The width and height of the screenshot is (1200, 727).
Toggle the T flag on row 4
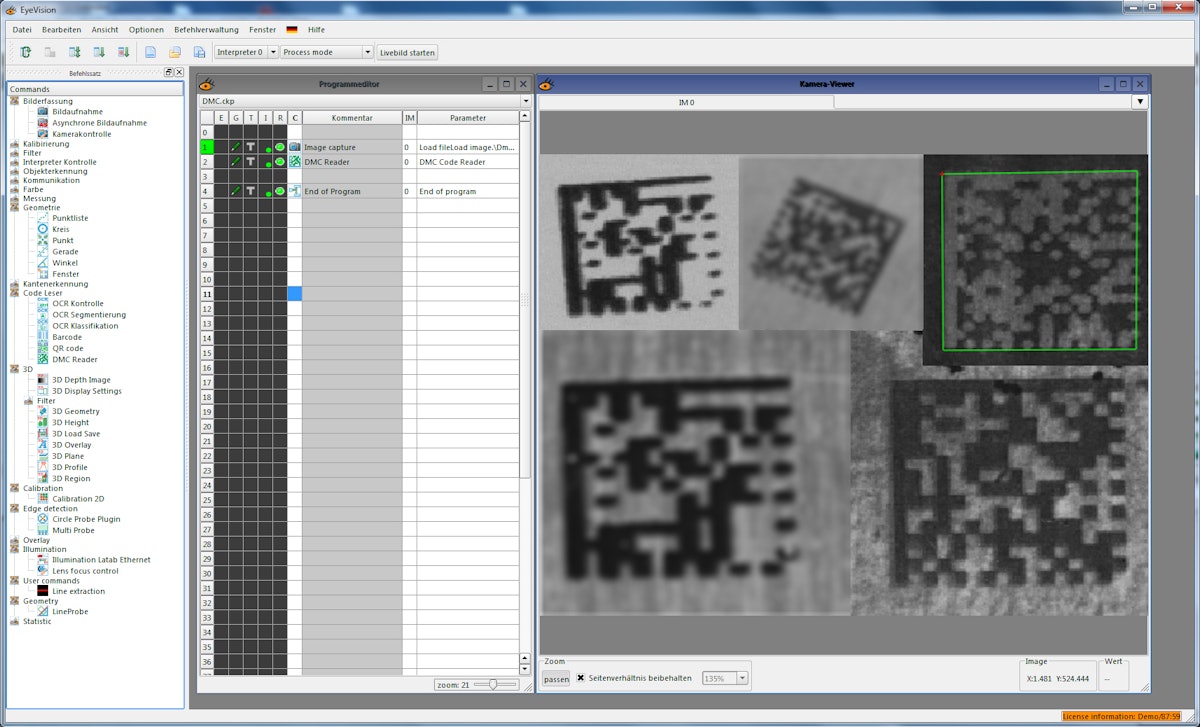point(250,191)
